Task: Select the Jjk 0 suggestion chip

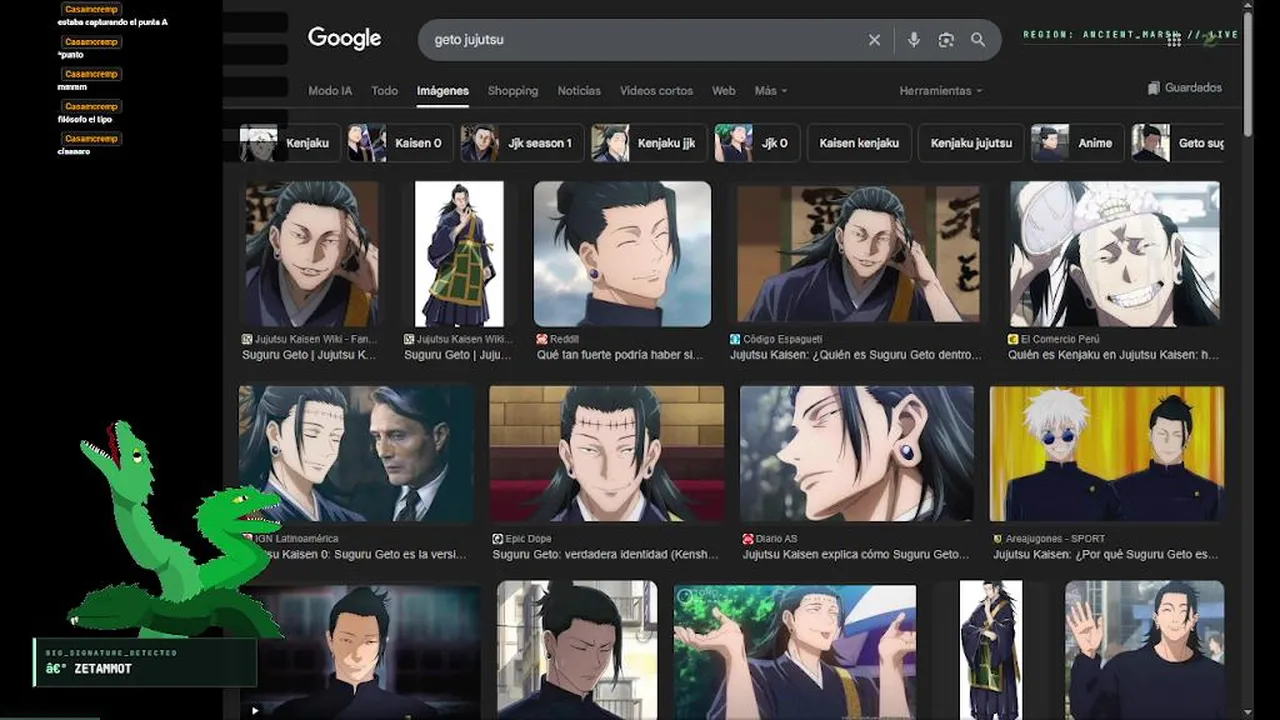Action: point(757,143)
